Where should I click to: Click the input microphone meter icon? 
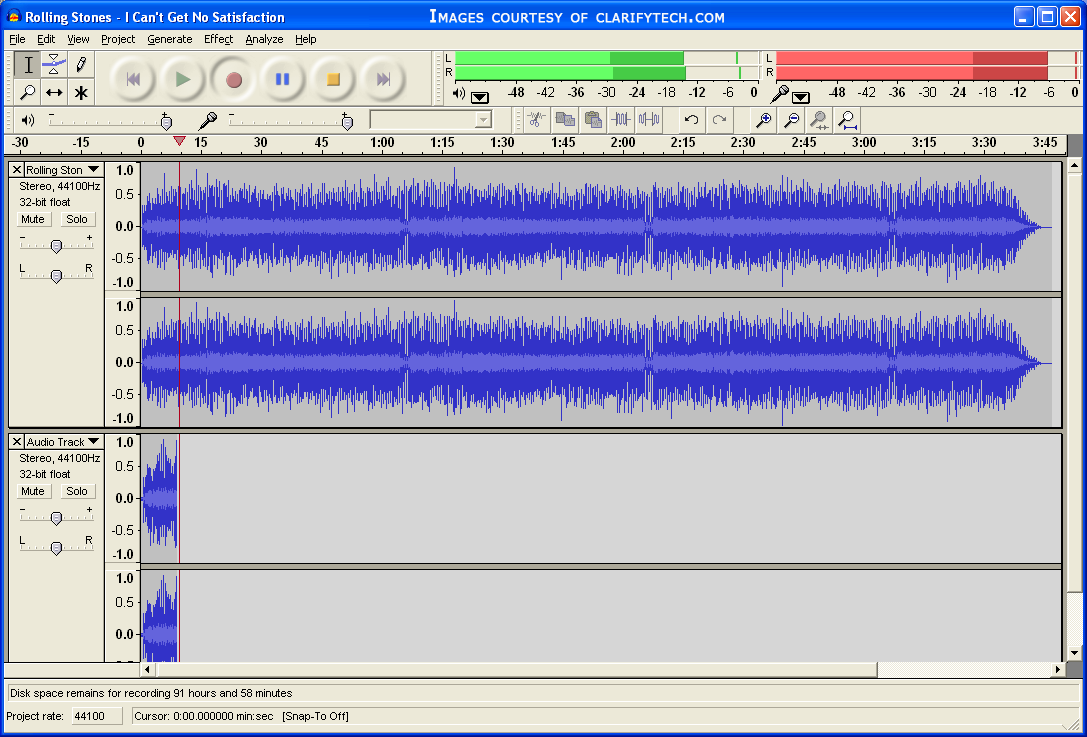780,94
